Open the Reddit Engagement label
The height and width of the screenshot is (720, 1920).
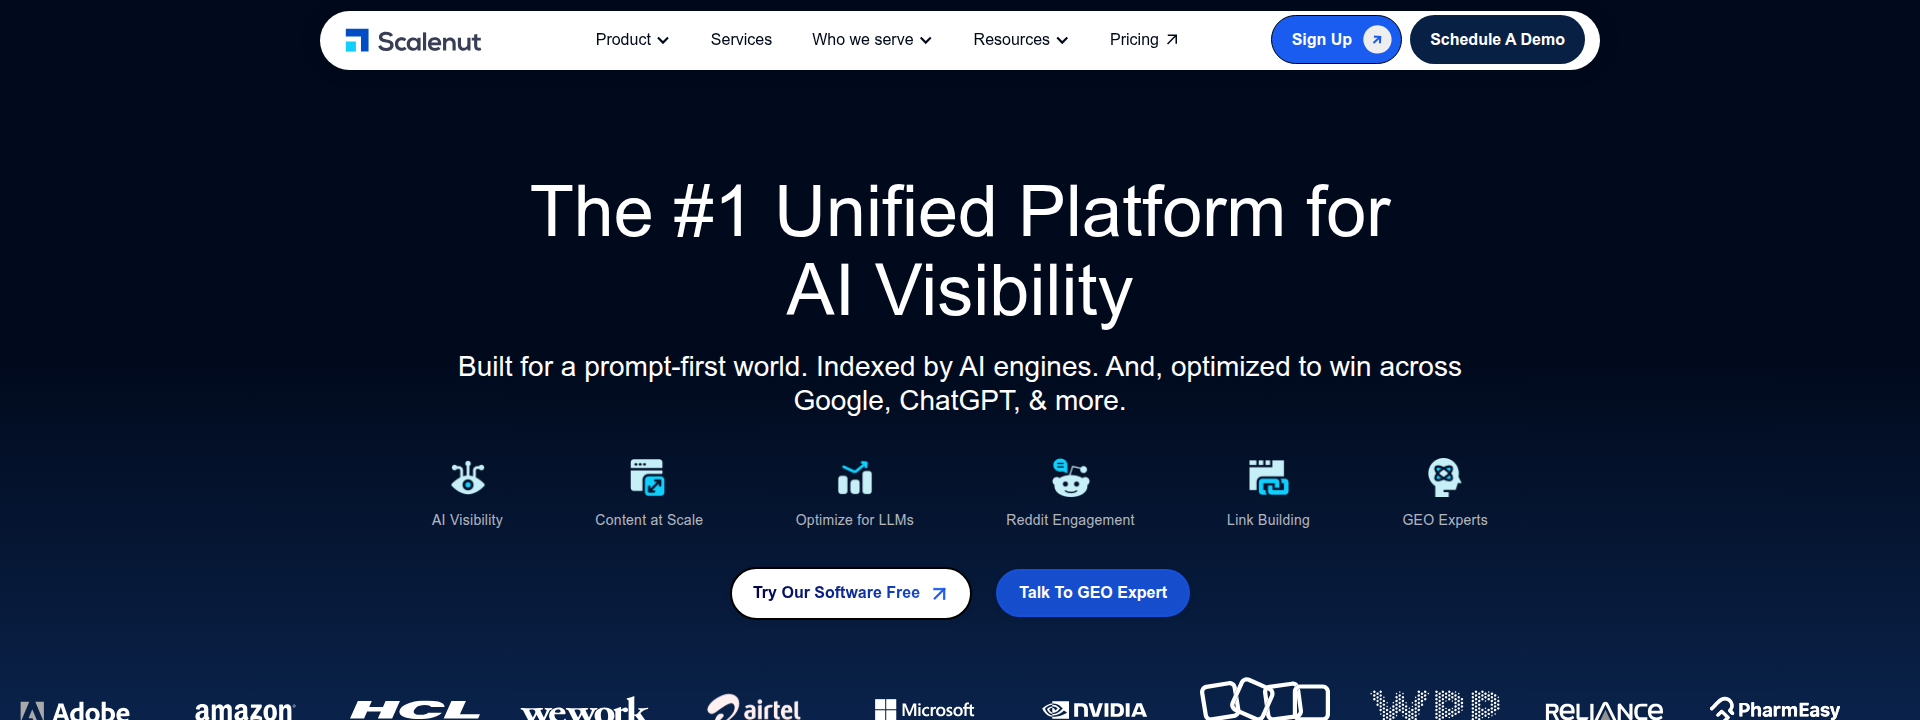pos(1070,520)
